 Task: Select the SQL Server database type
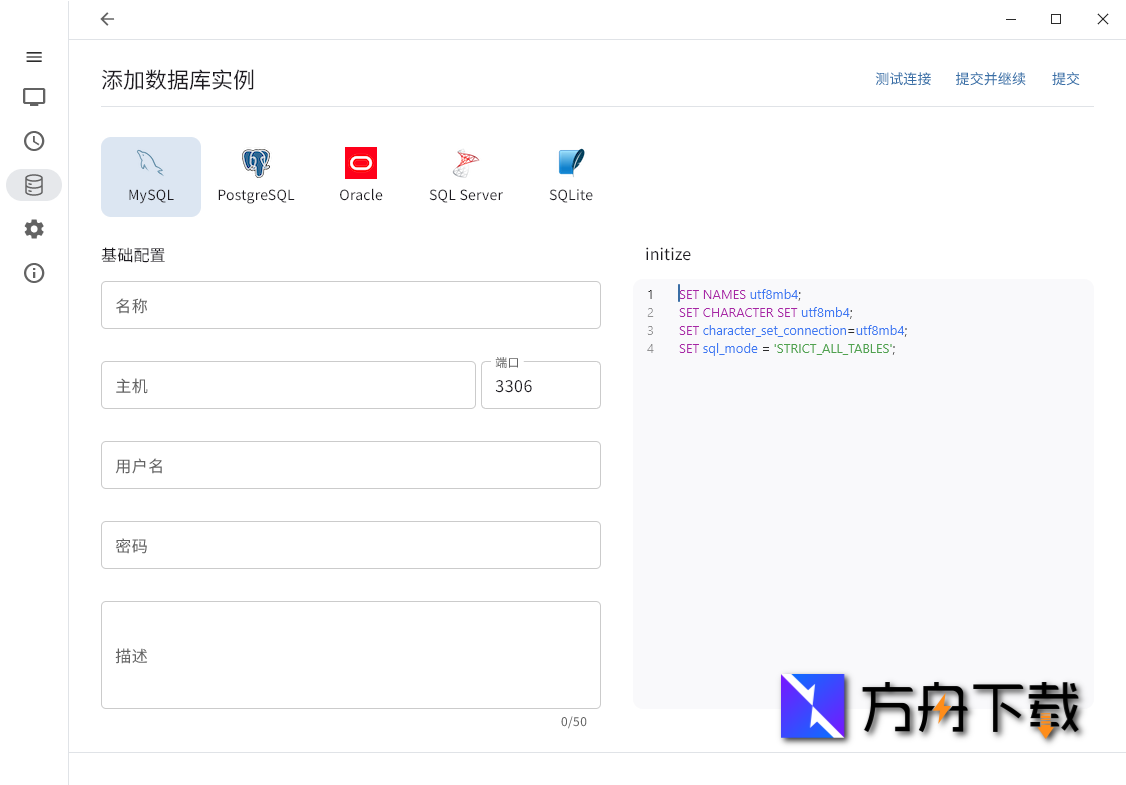coord(466,177)
